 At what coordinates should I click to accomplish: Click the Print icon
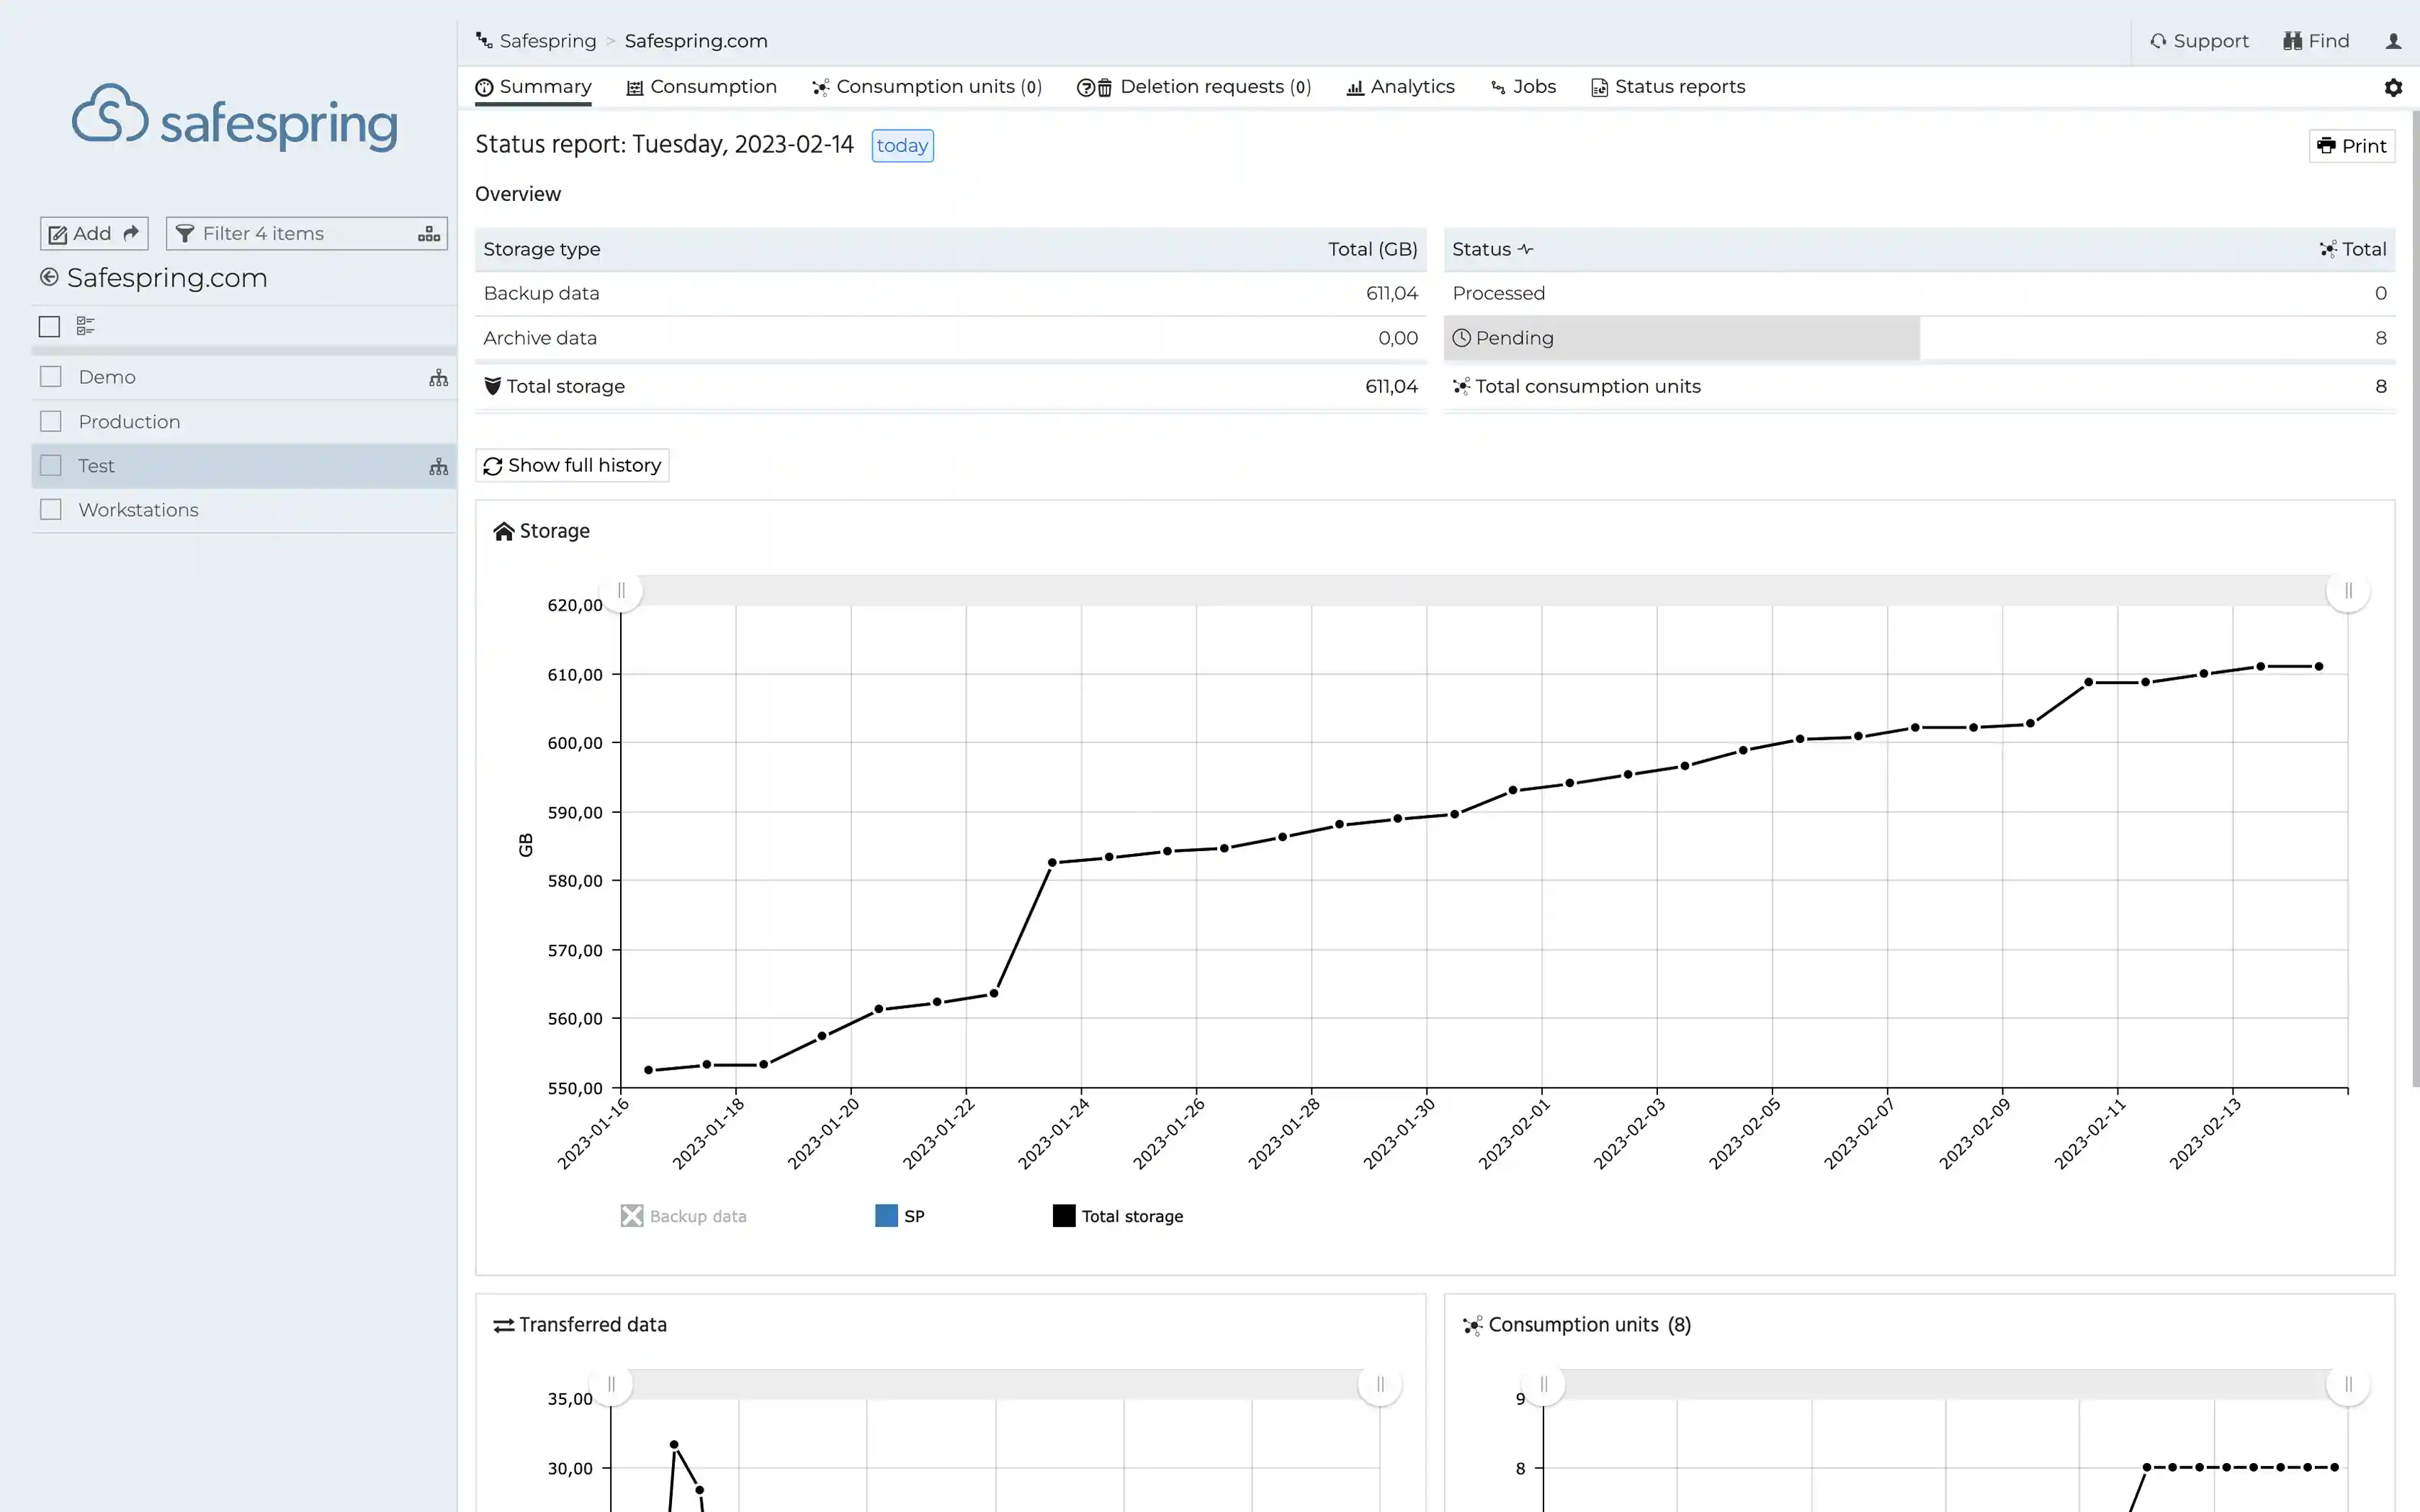coord(2327,145)
